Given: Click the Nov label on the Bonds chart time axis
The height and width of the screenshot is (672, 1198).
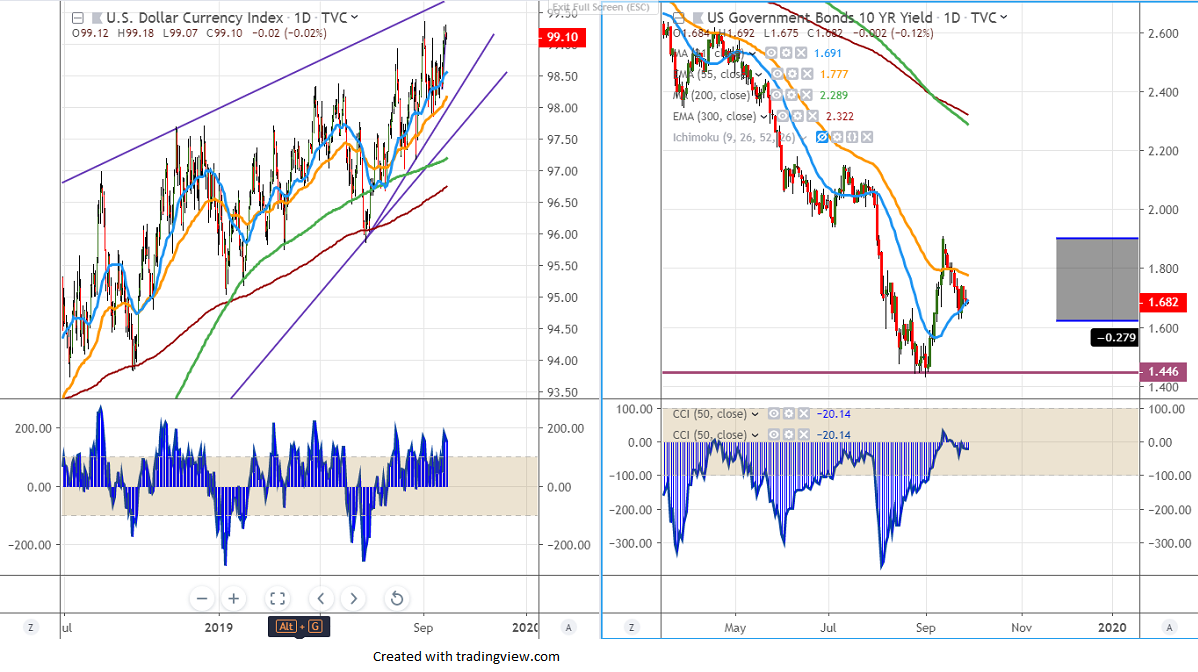Looking at the screenshot, I should (x=1022, y=628).
